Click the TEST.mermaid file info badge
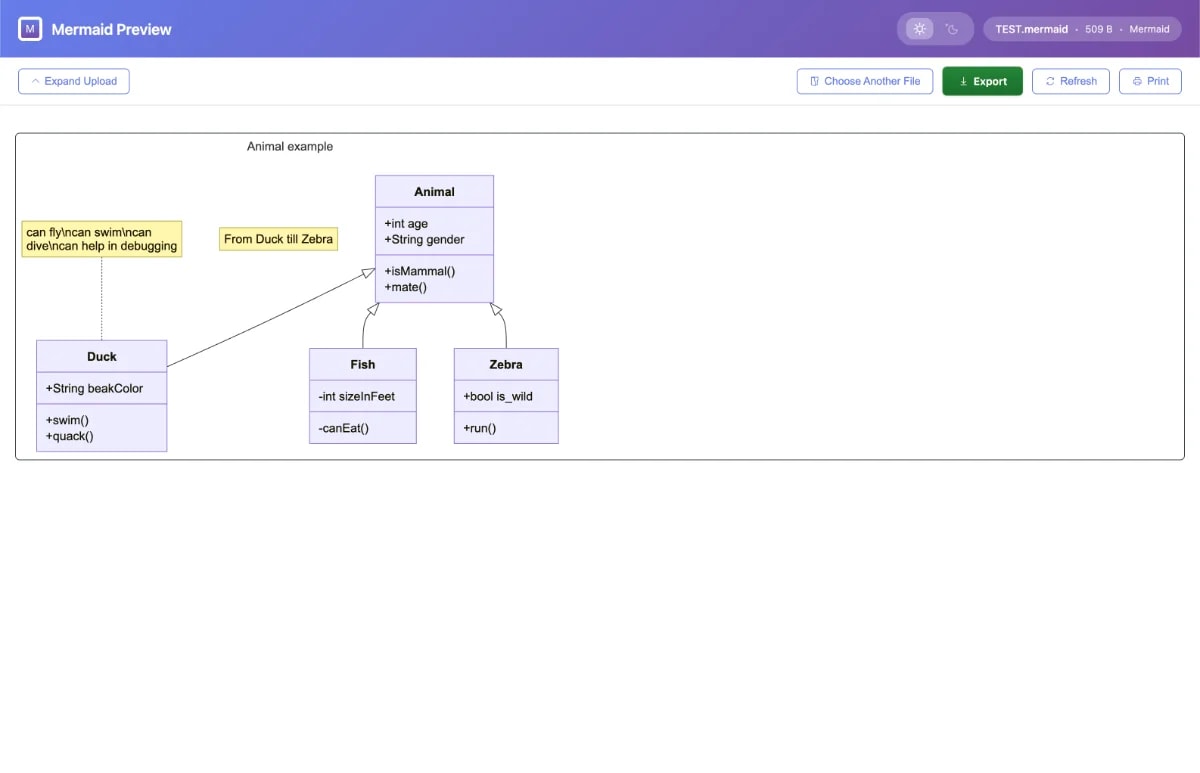 coord(1082,29)
